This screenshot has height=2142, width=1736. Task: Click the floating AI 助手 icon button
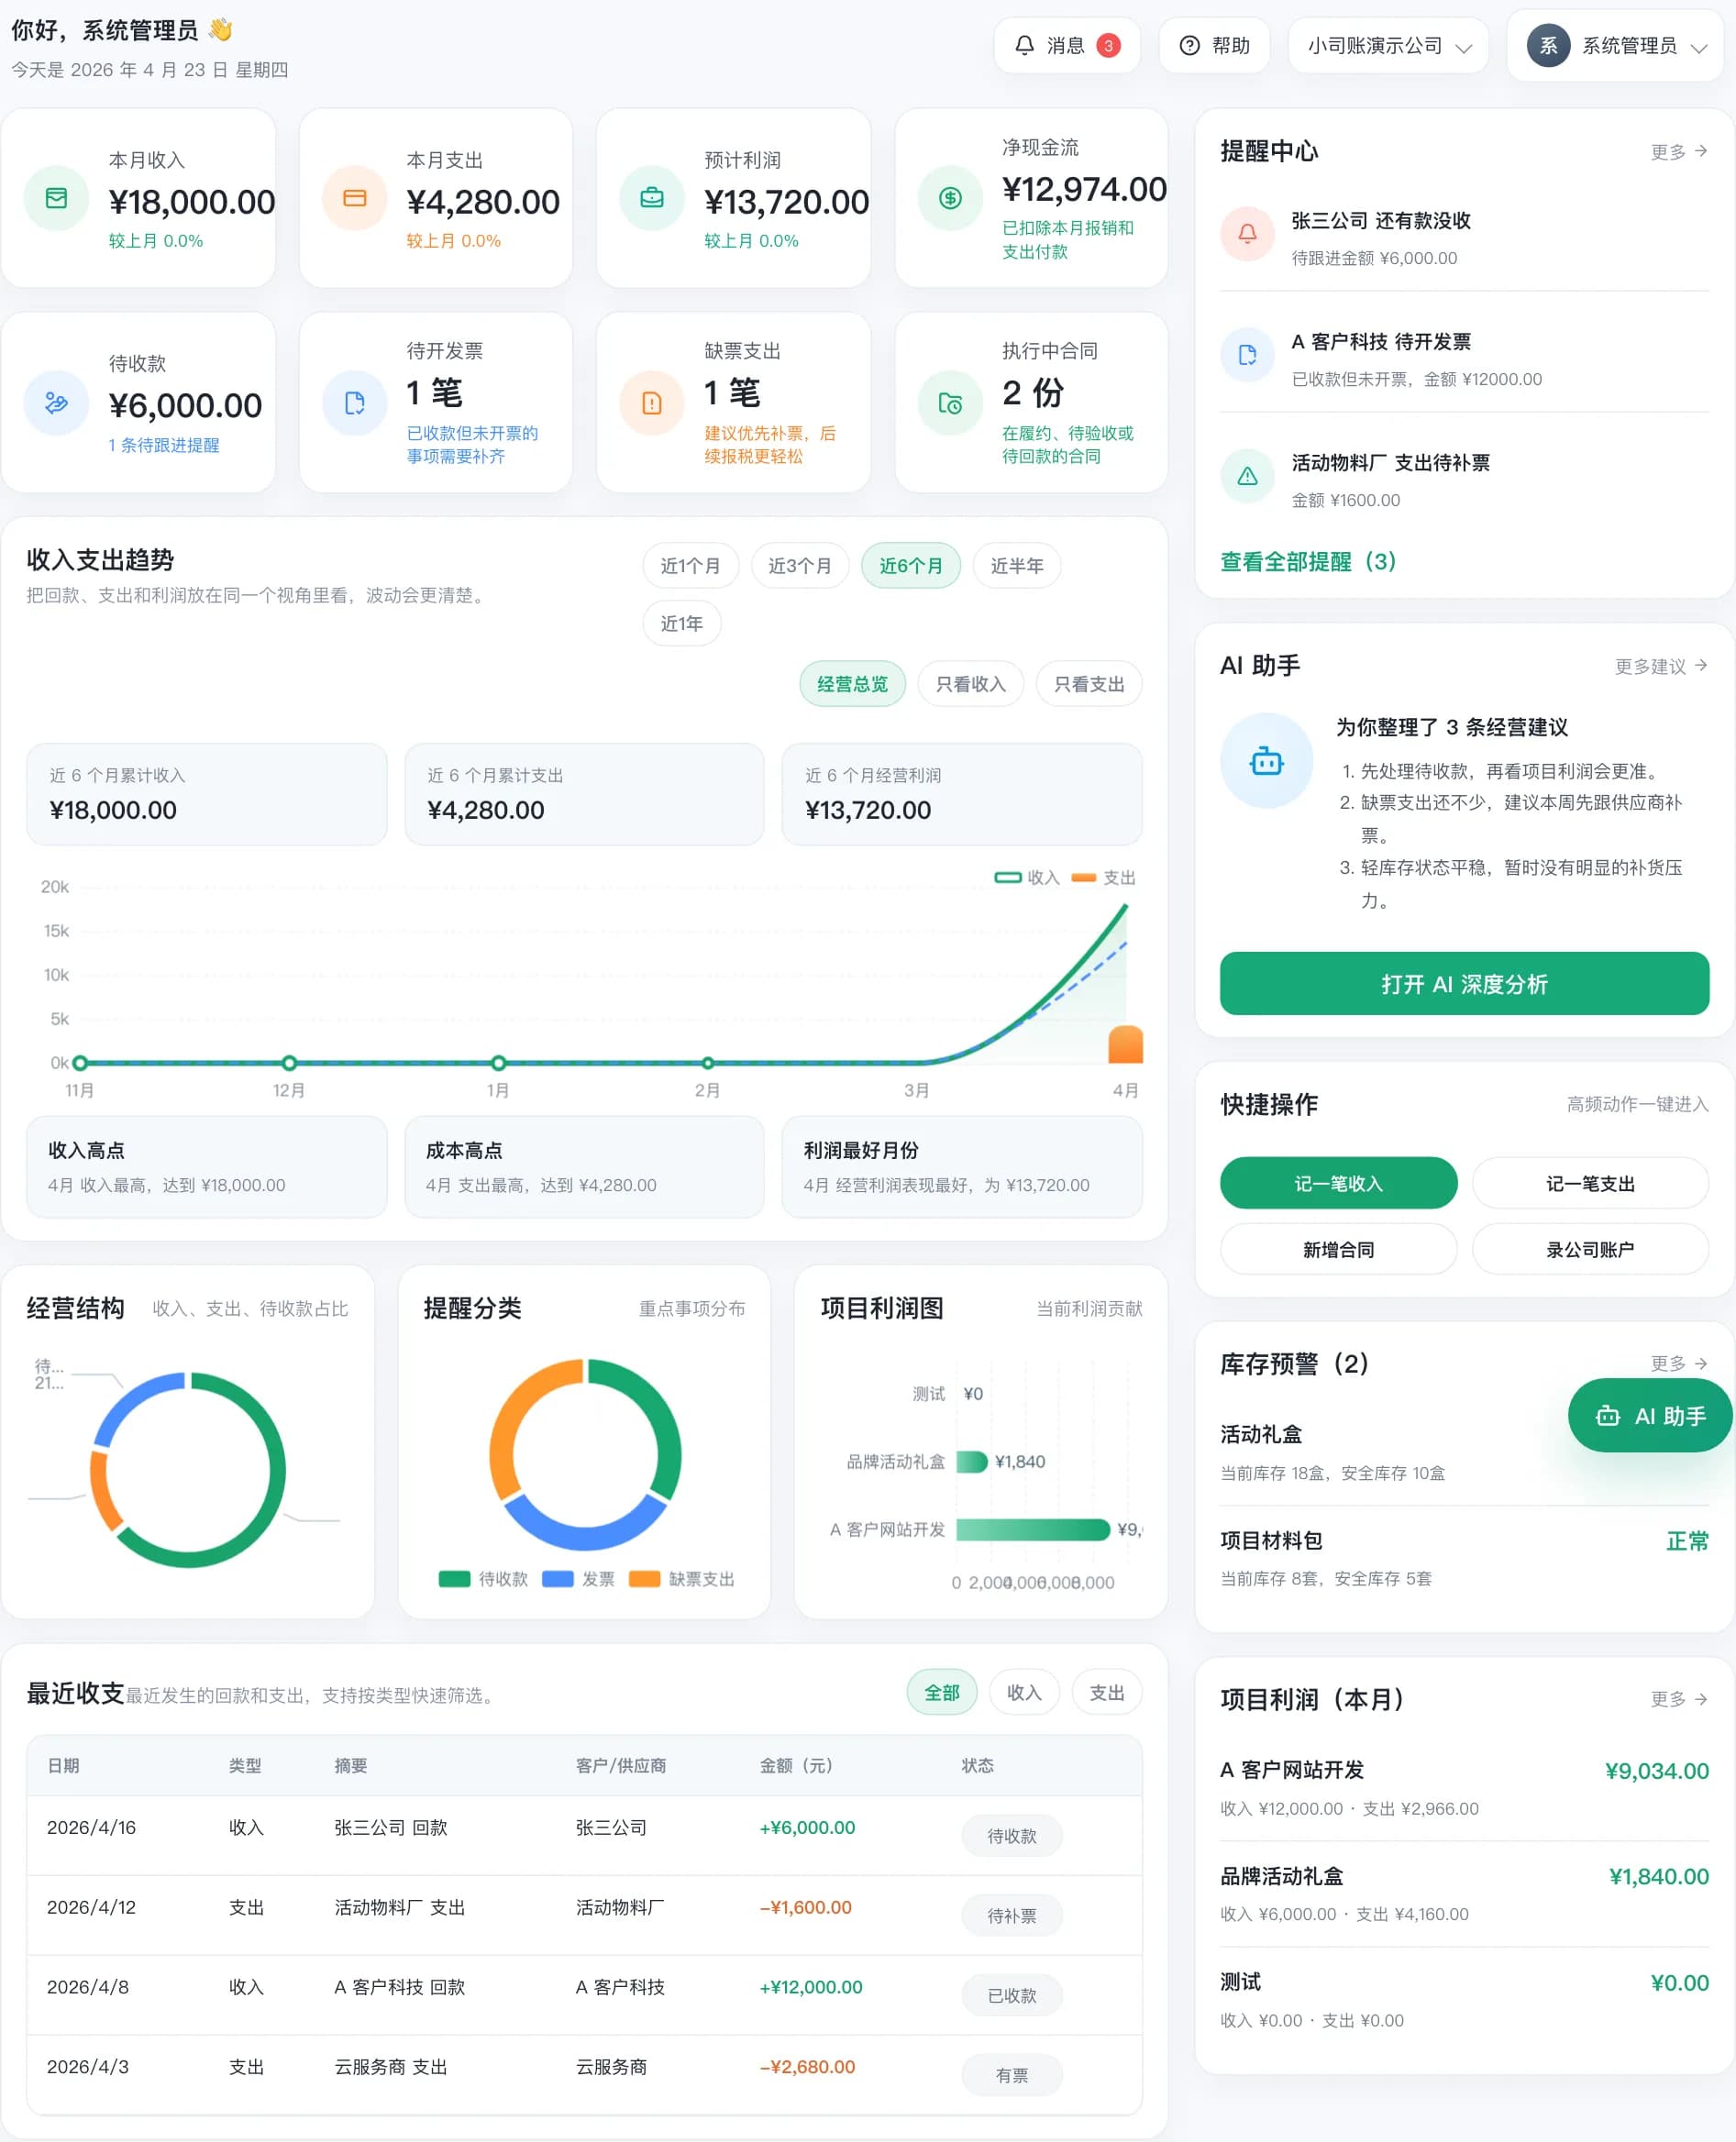[1648, 1415]
